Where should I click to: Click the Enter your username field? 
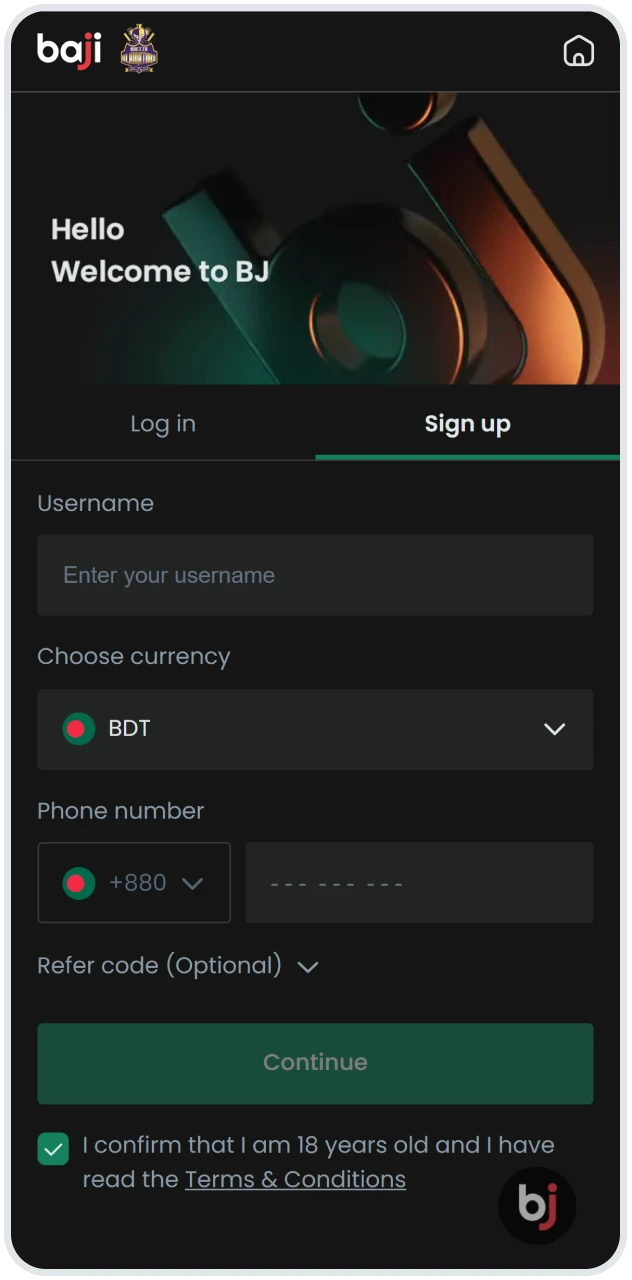pyautogui.click(x=315, y=575)
